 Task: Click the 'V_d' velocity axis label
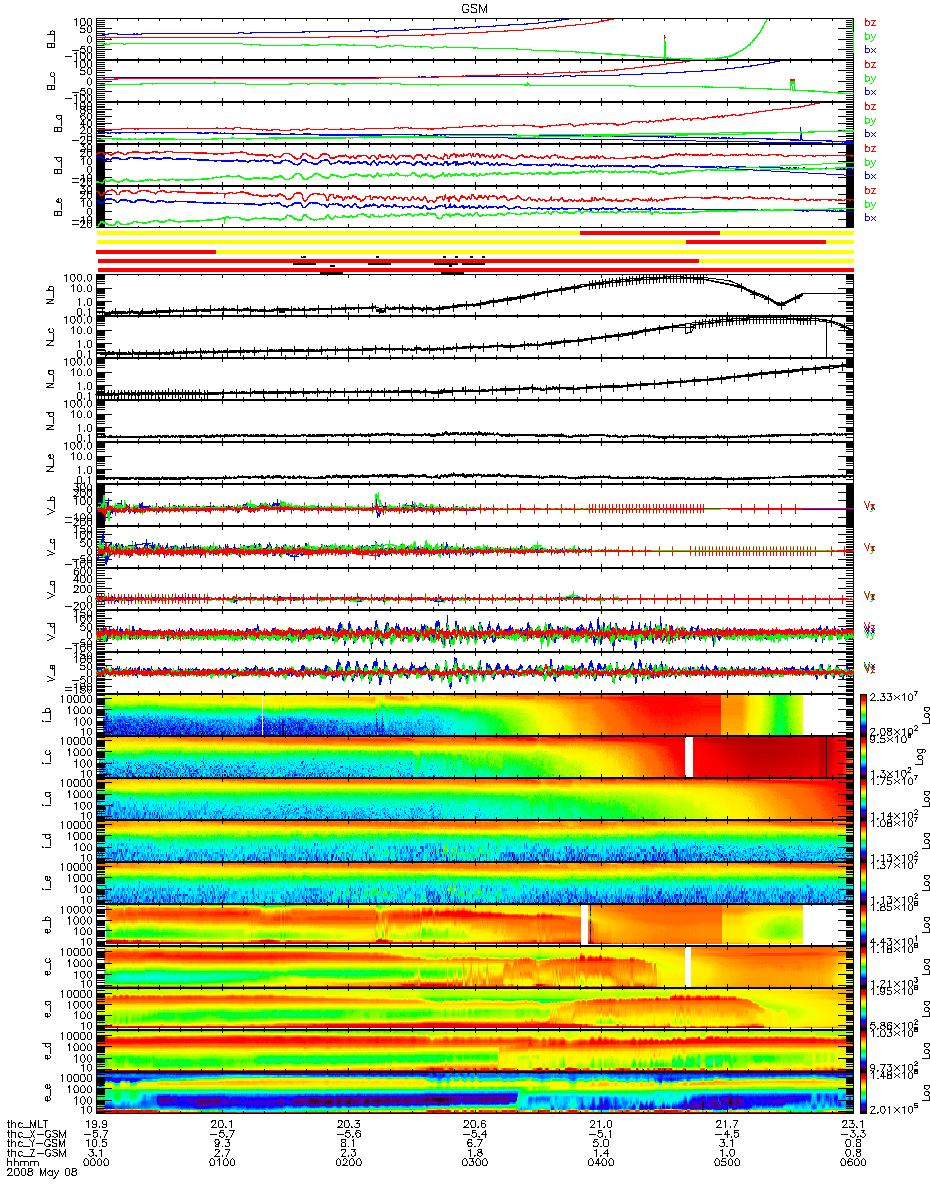49,631
